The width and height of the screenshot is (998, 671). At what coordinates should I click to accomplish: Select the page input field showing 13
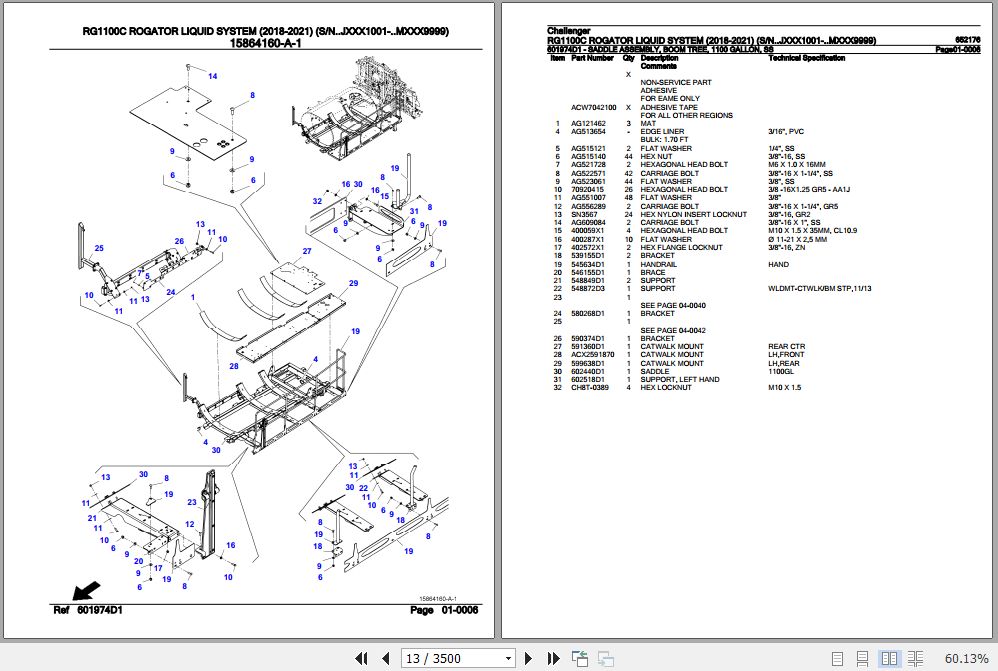click(x=440, y=658)
